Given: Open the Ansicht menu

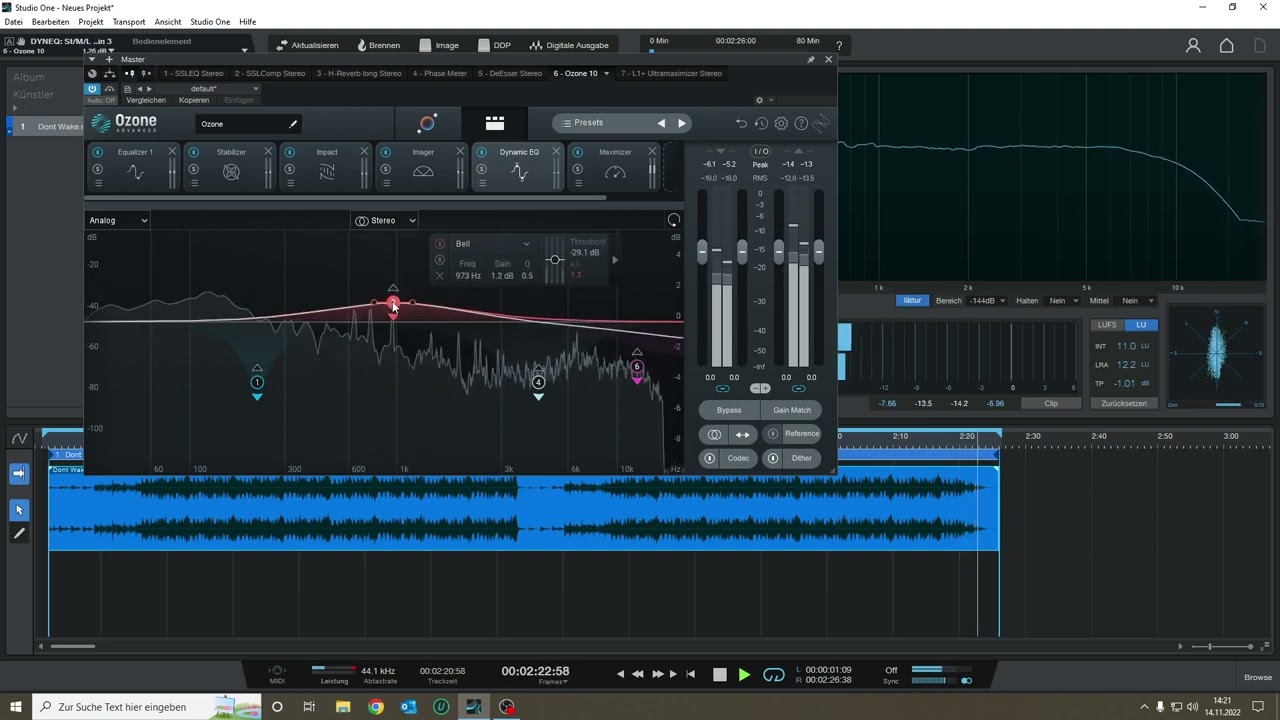Looking at the screenshot, I should (x=168, y=22).
